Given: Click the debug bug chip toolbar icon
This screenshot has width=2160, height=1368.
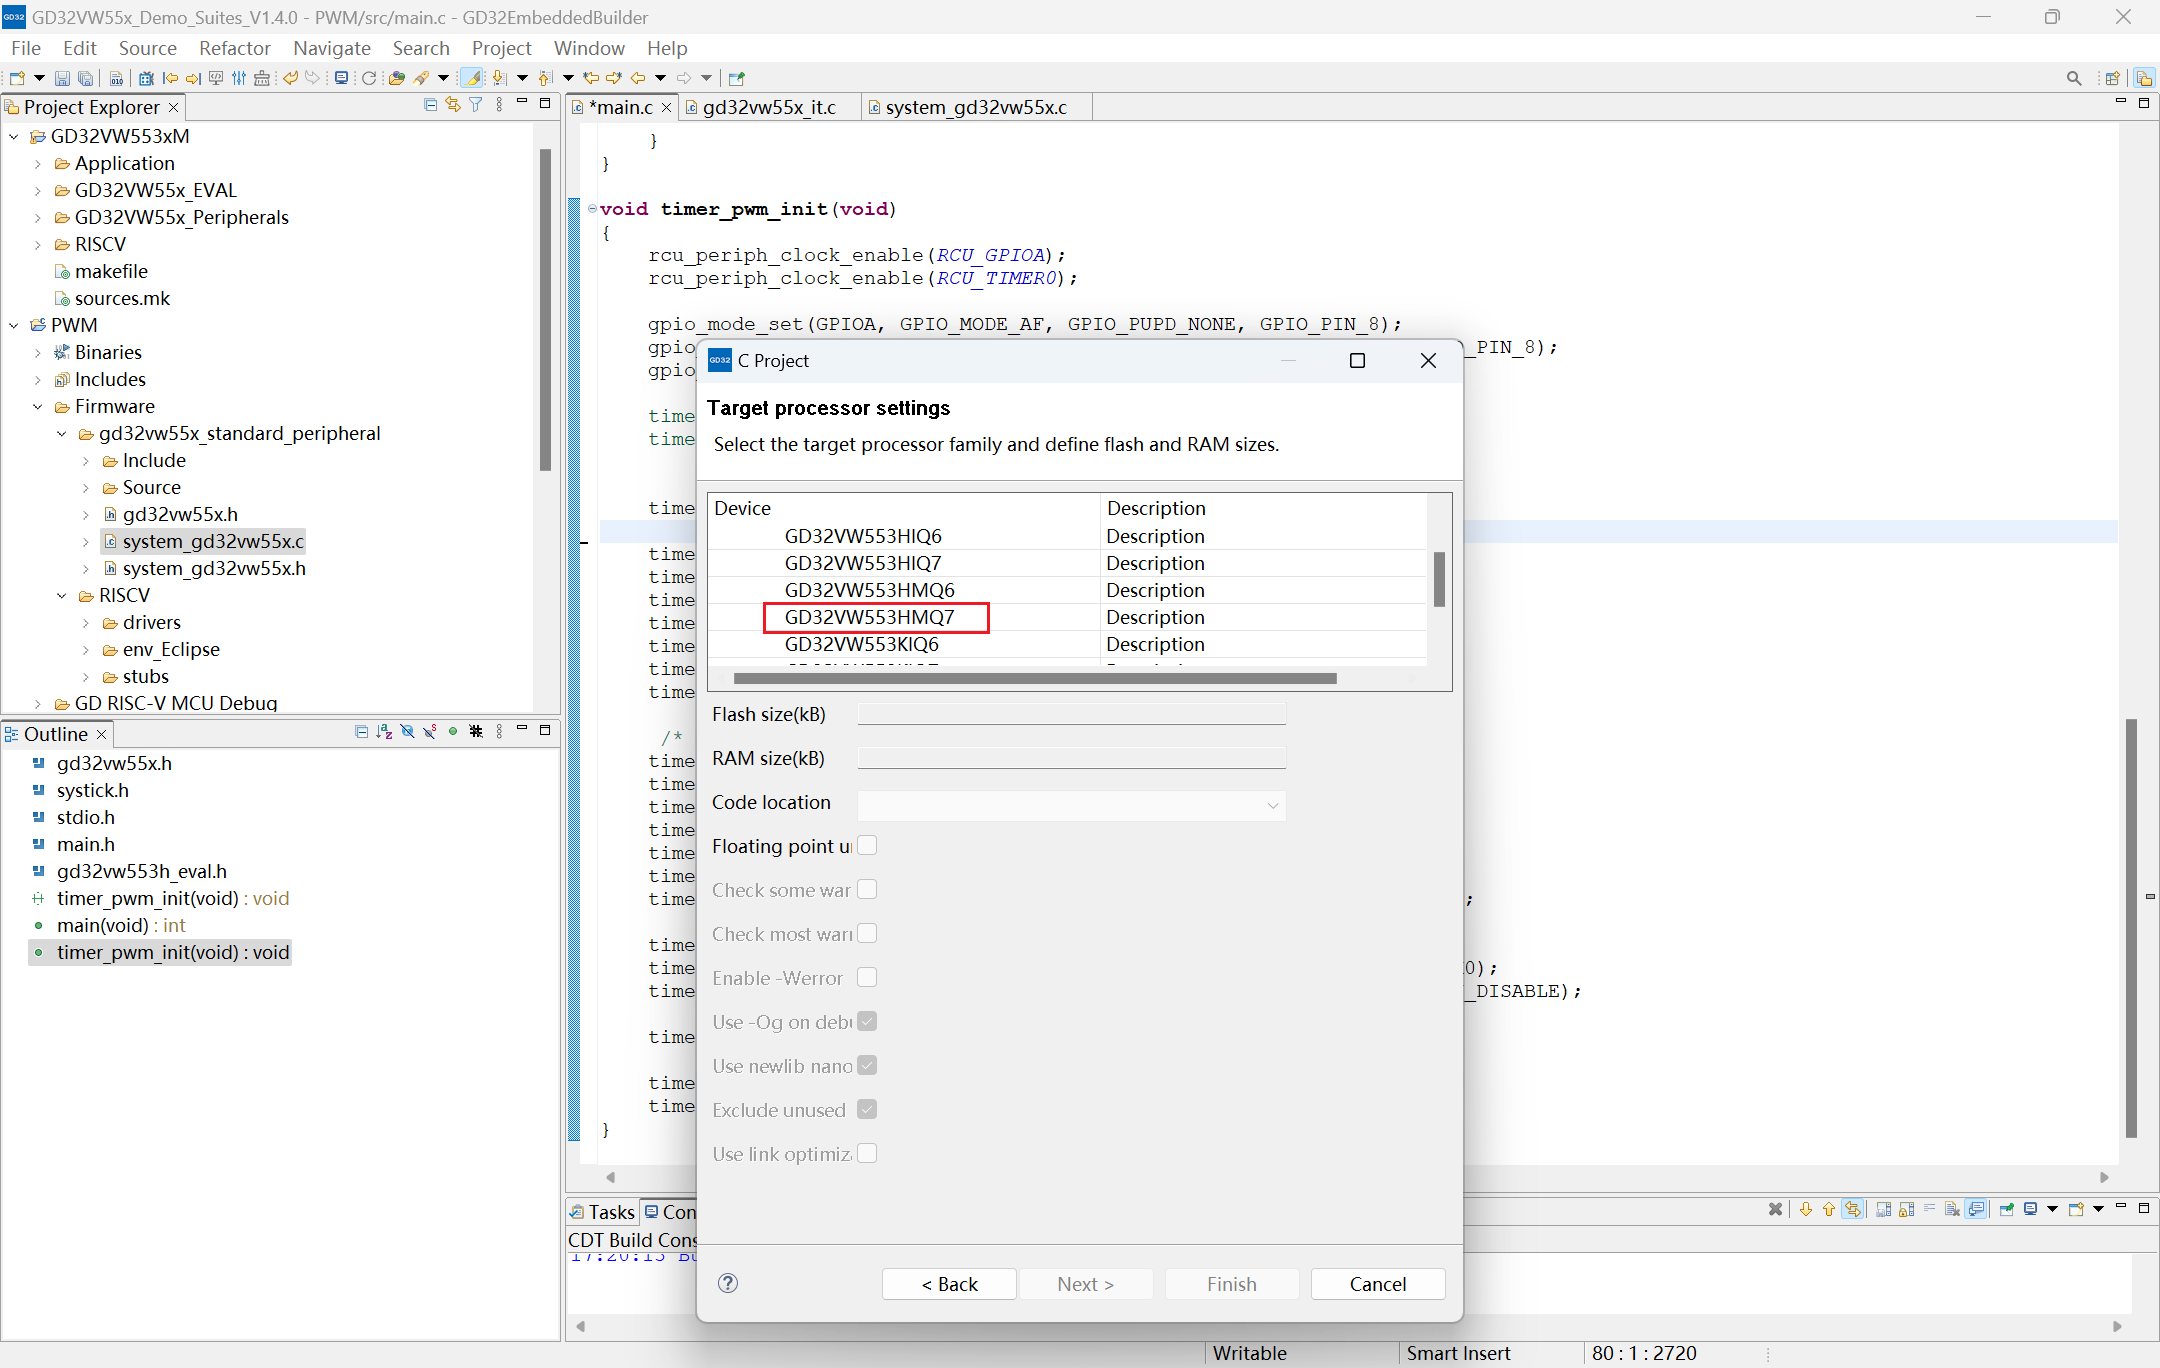Looking at the screenshot, I should pos(146,78).
